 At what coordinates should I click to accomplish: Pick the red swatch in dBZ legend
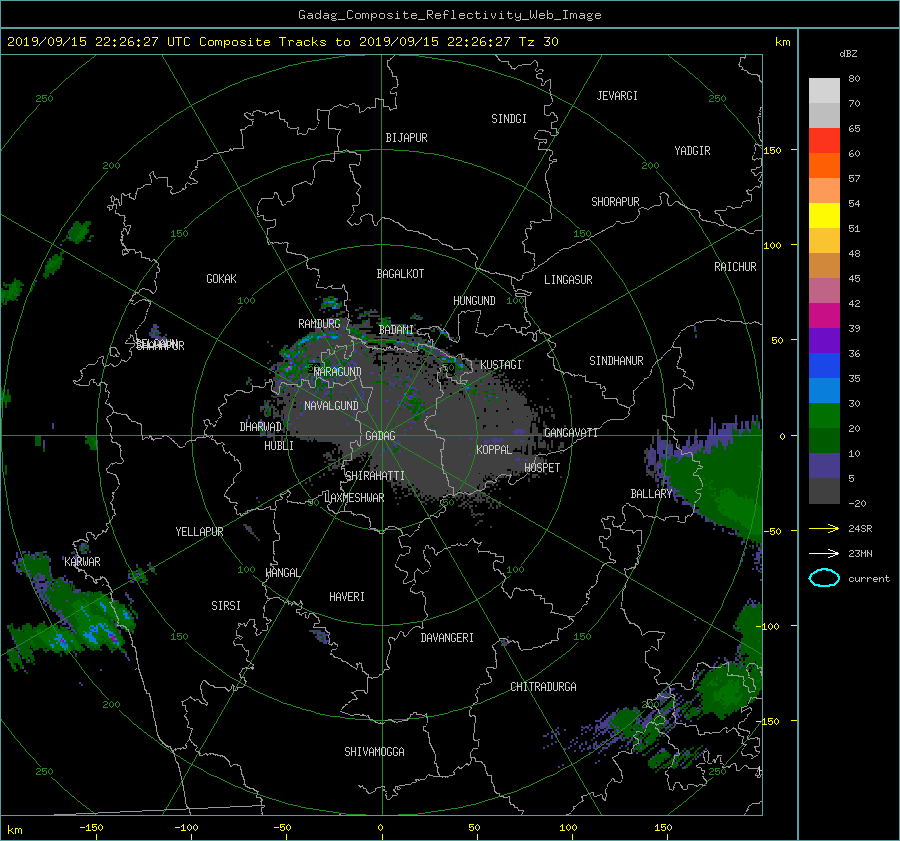tap(824, 141)
